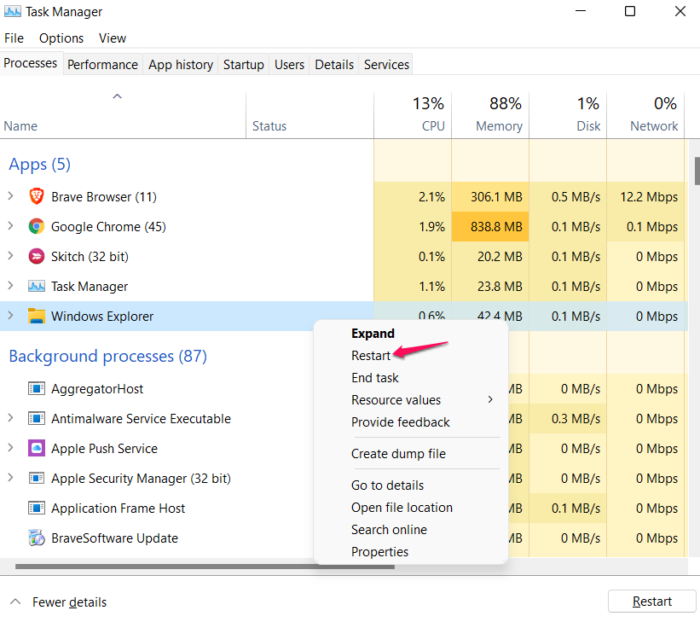Click the Windows Explorer folder icon

36,317
